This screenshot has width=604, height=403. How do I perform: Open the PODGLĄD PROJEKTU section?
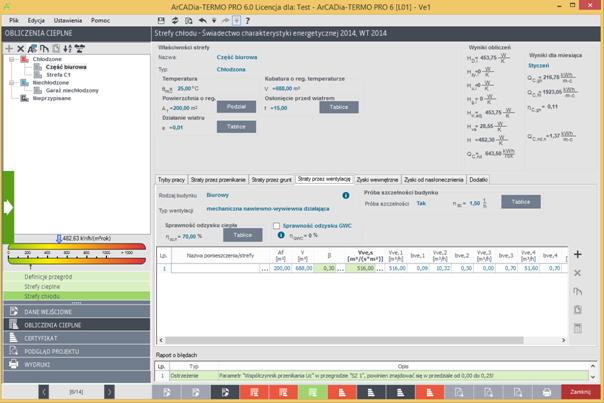77,351
